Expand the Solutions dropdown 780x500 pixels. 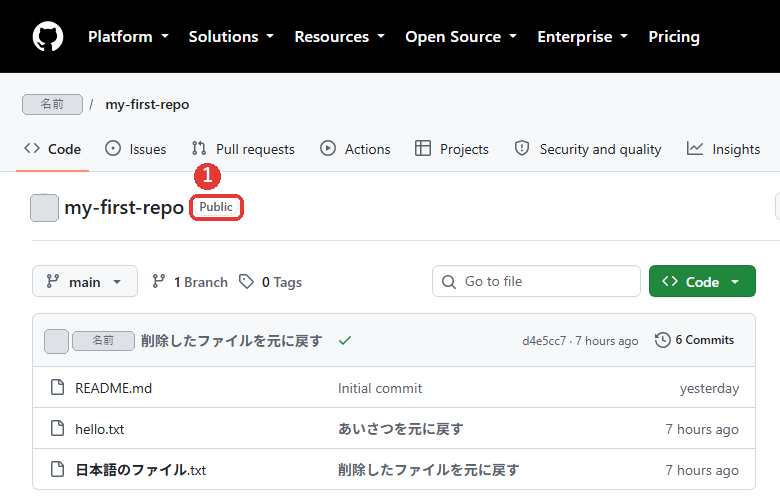231,36
